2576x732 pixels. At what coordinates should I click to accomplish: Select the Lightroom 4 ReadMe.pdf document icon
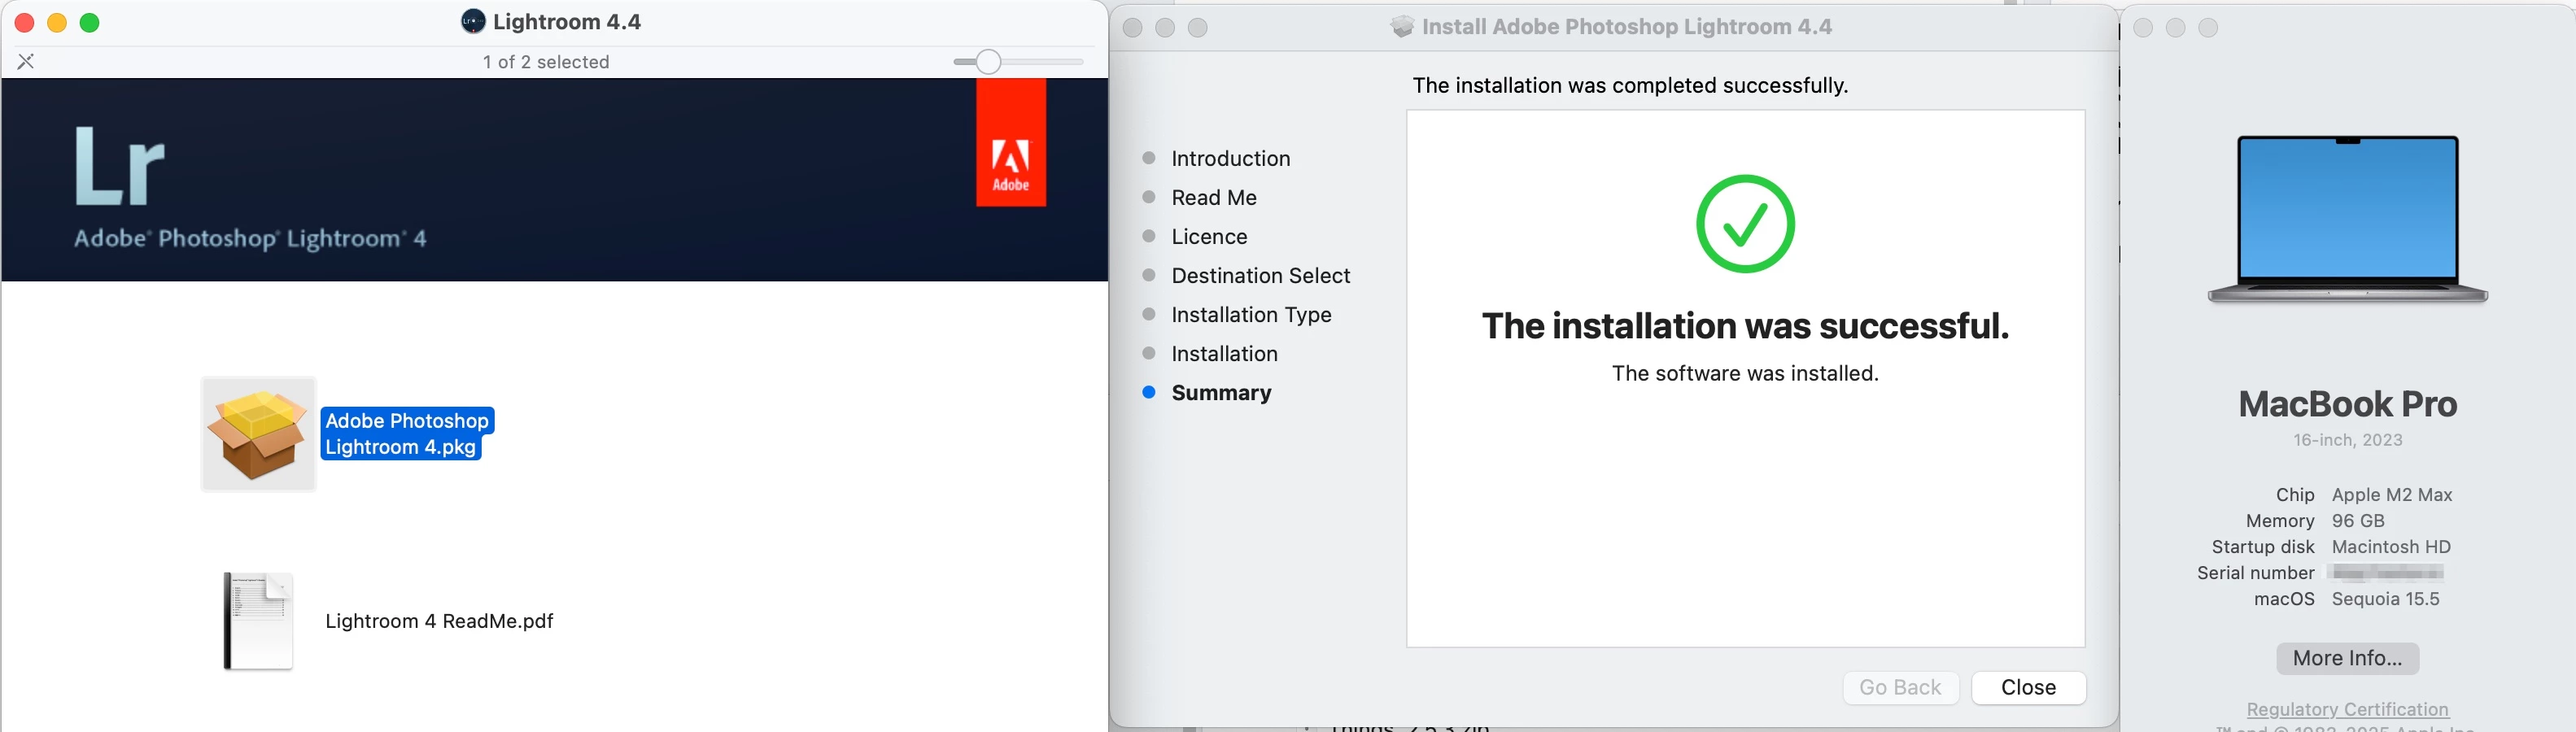pos(258,621)
